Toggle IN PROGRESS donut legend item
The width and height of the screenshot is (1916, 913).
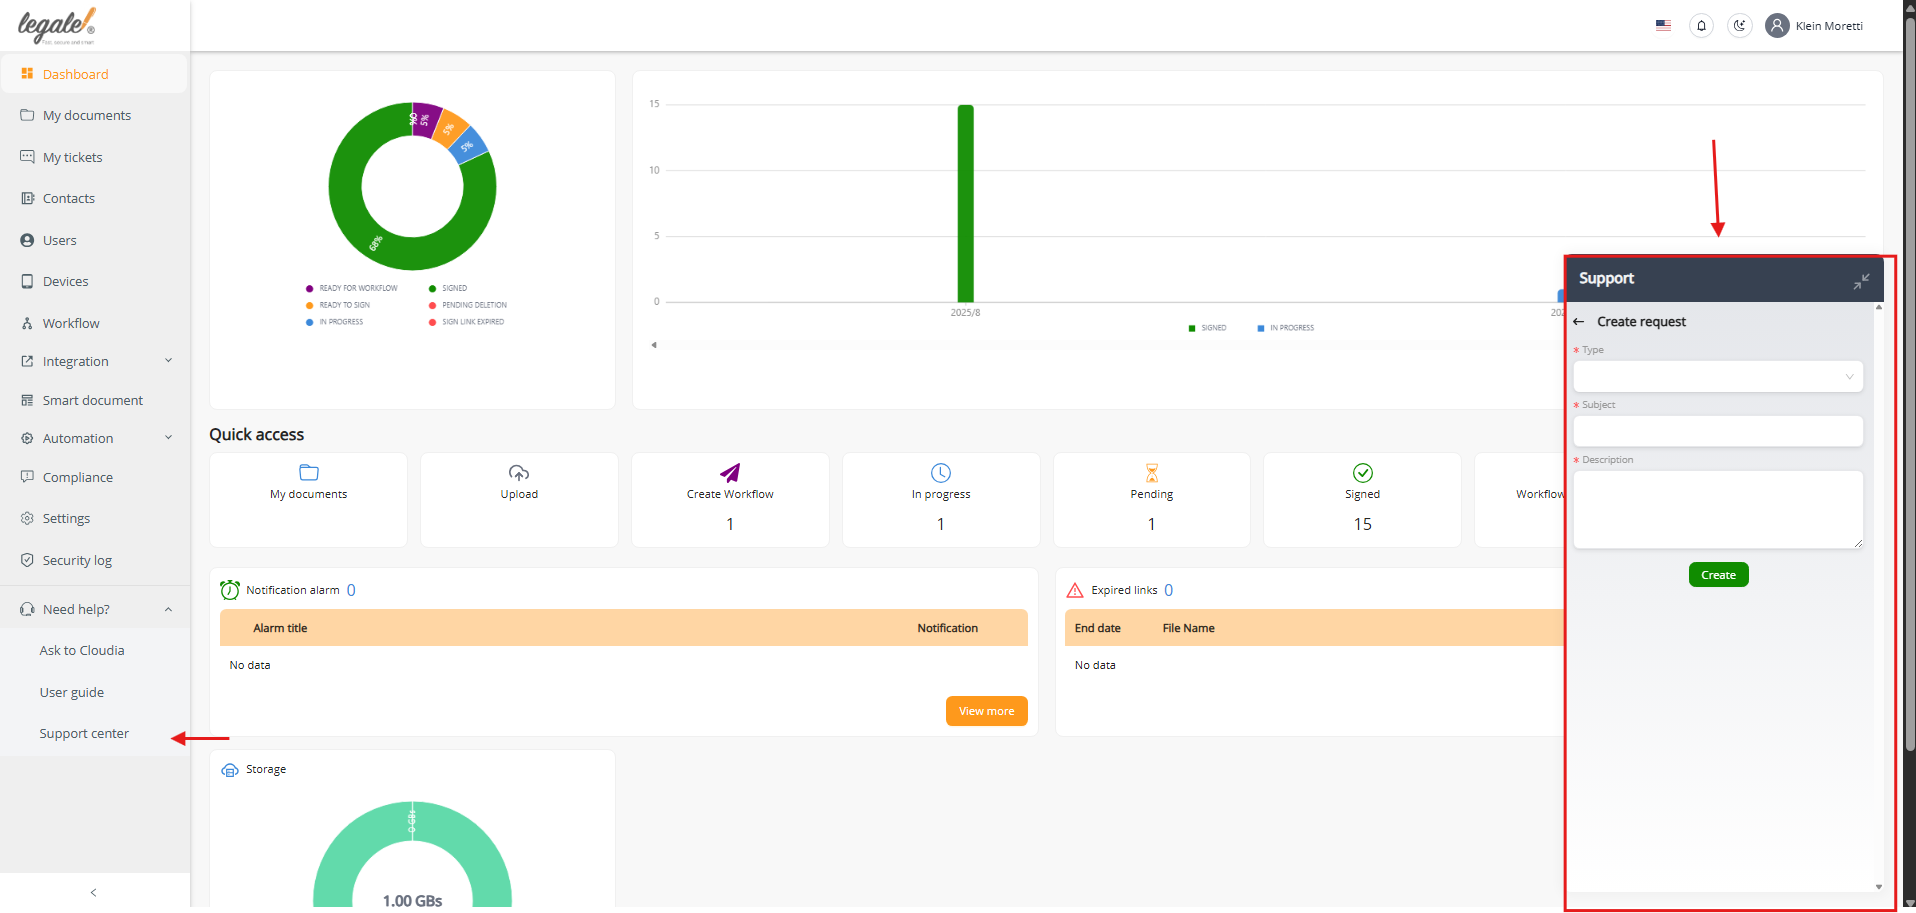[335, 322]
